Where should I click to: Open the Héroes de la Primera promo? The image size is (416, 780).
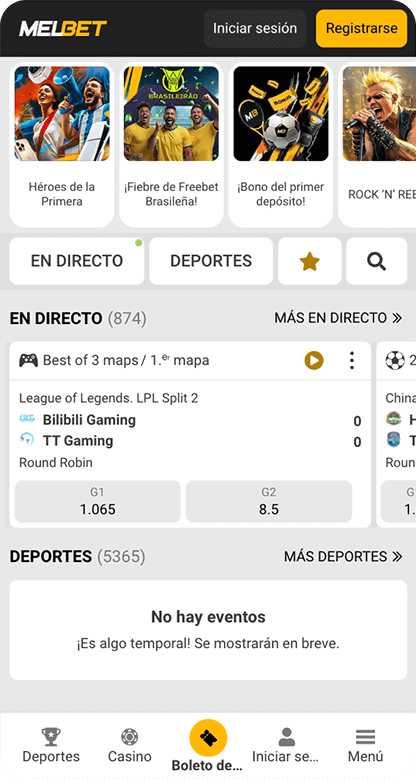tap(62, 145)
